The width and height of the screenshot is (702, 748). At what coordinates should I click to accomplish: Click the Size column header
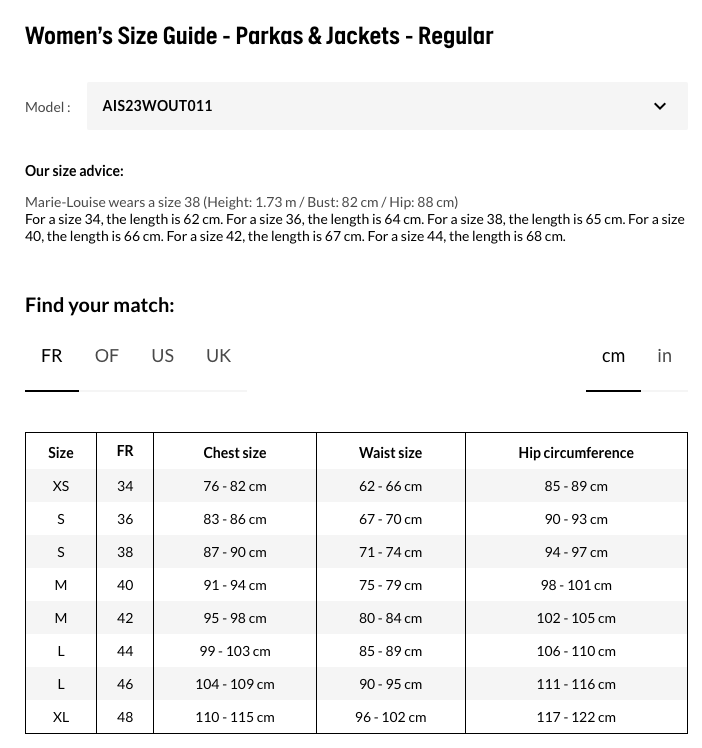[61, 453]
